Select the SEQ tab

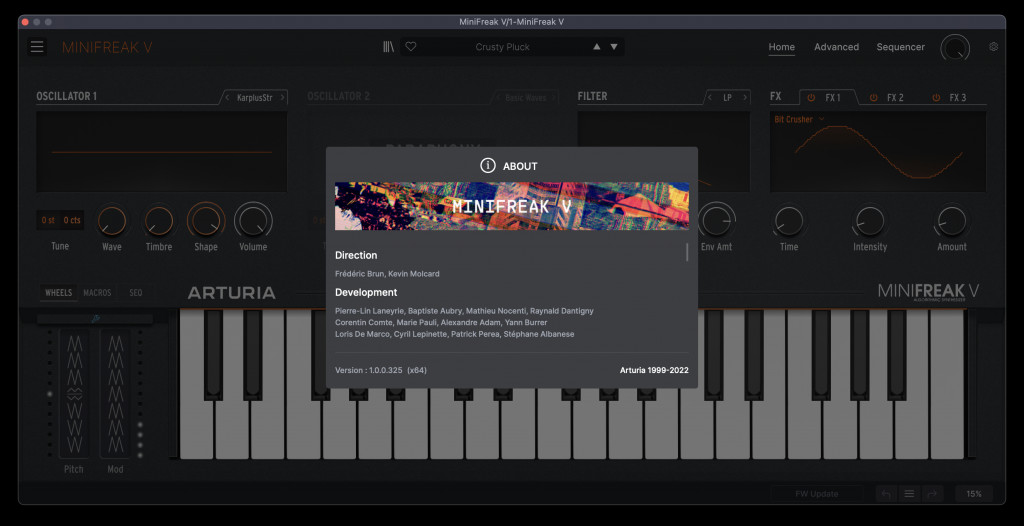click(136, 293)
